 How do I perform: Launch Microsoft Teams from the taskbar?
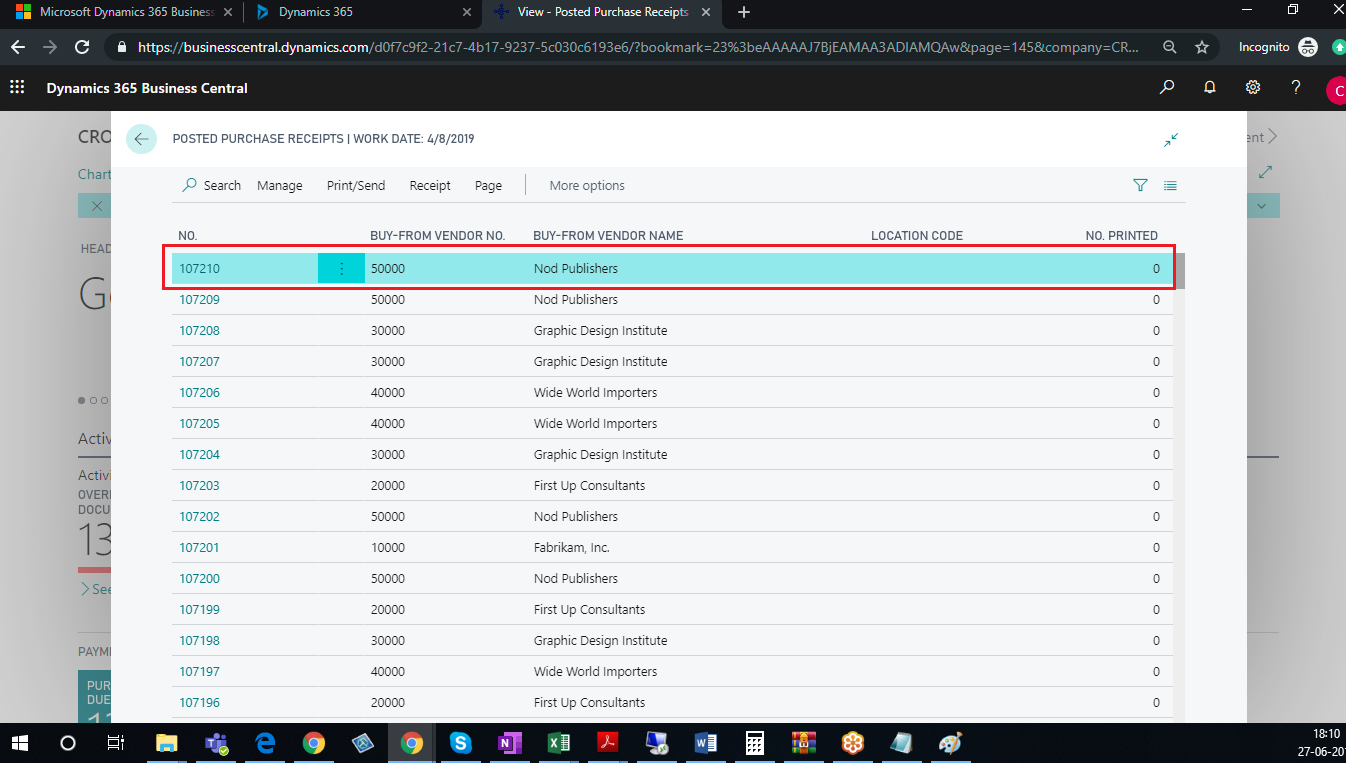[x=216, y=743]
